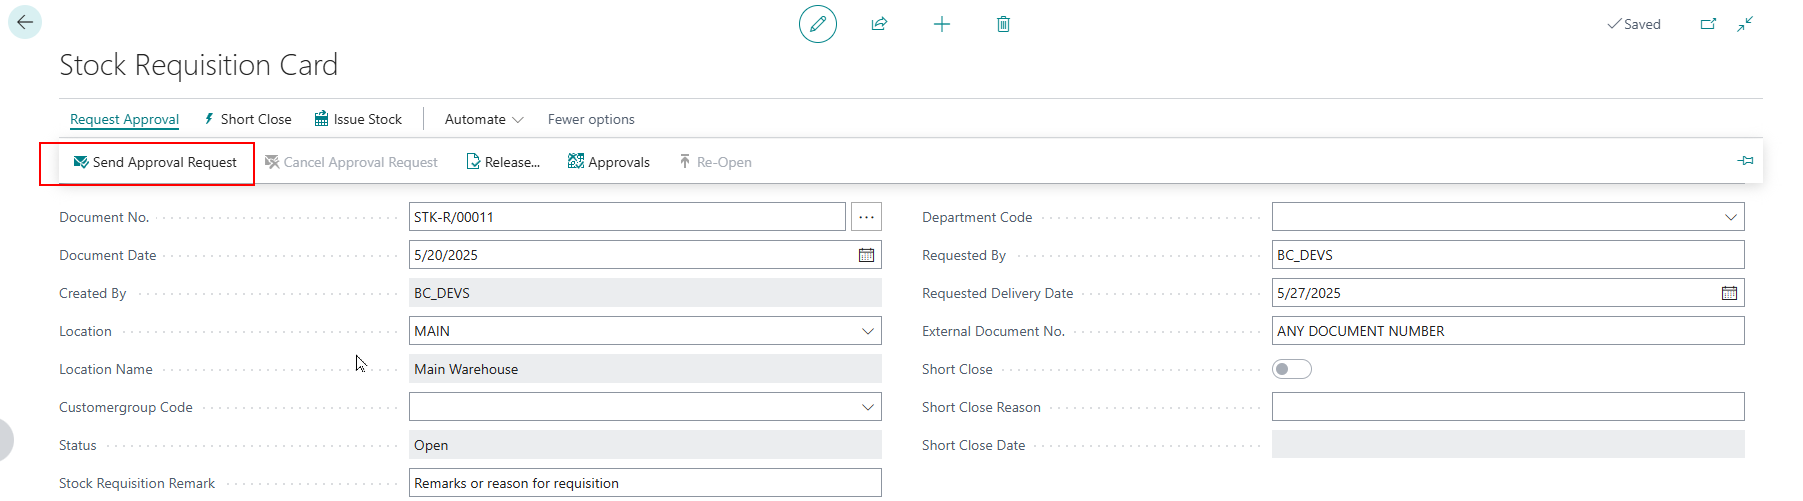Select the Request Approval tab
Viewport: 1803px width, 501px height.
tap(124, 119)
